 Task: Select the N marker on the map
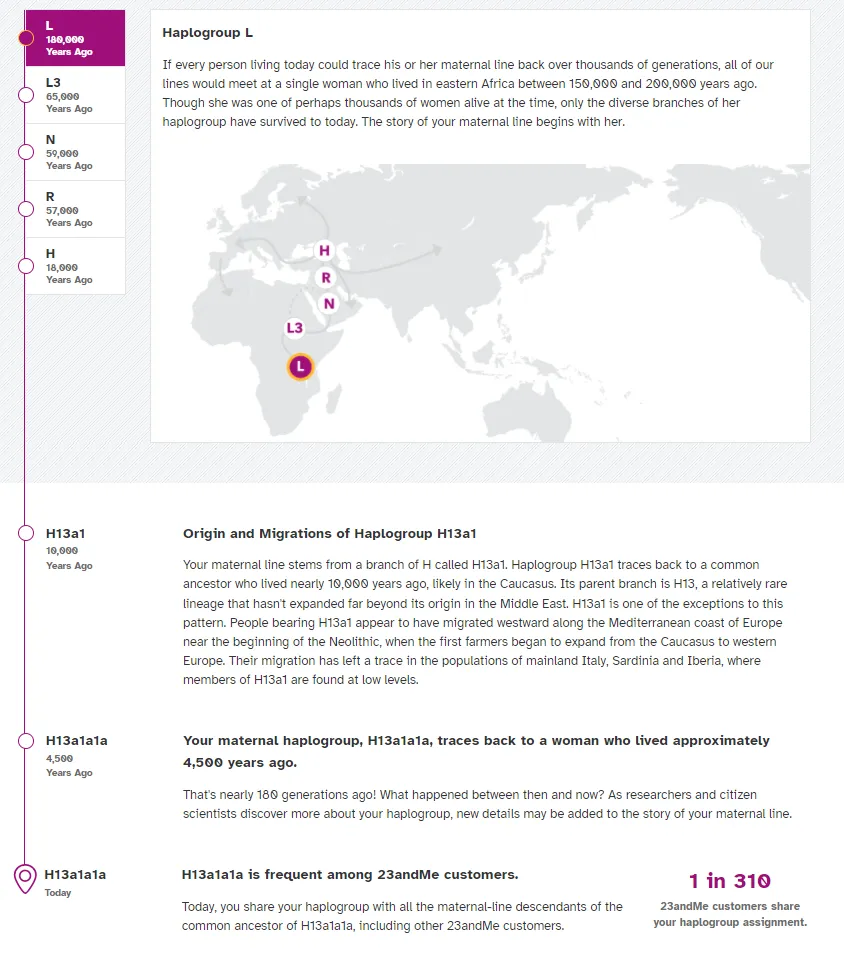(x=327, y=302)
